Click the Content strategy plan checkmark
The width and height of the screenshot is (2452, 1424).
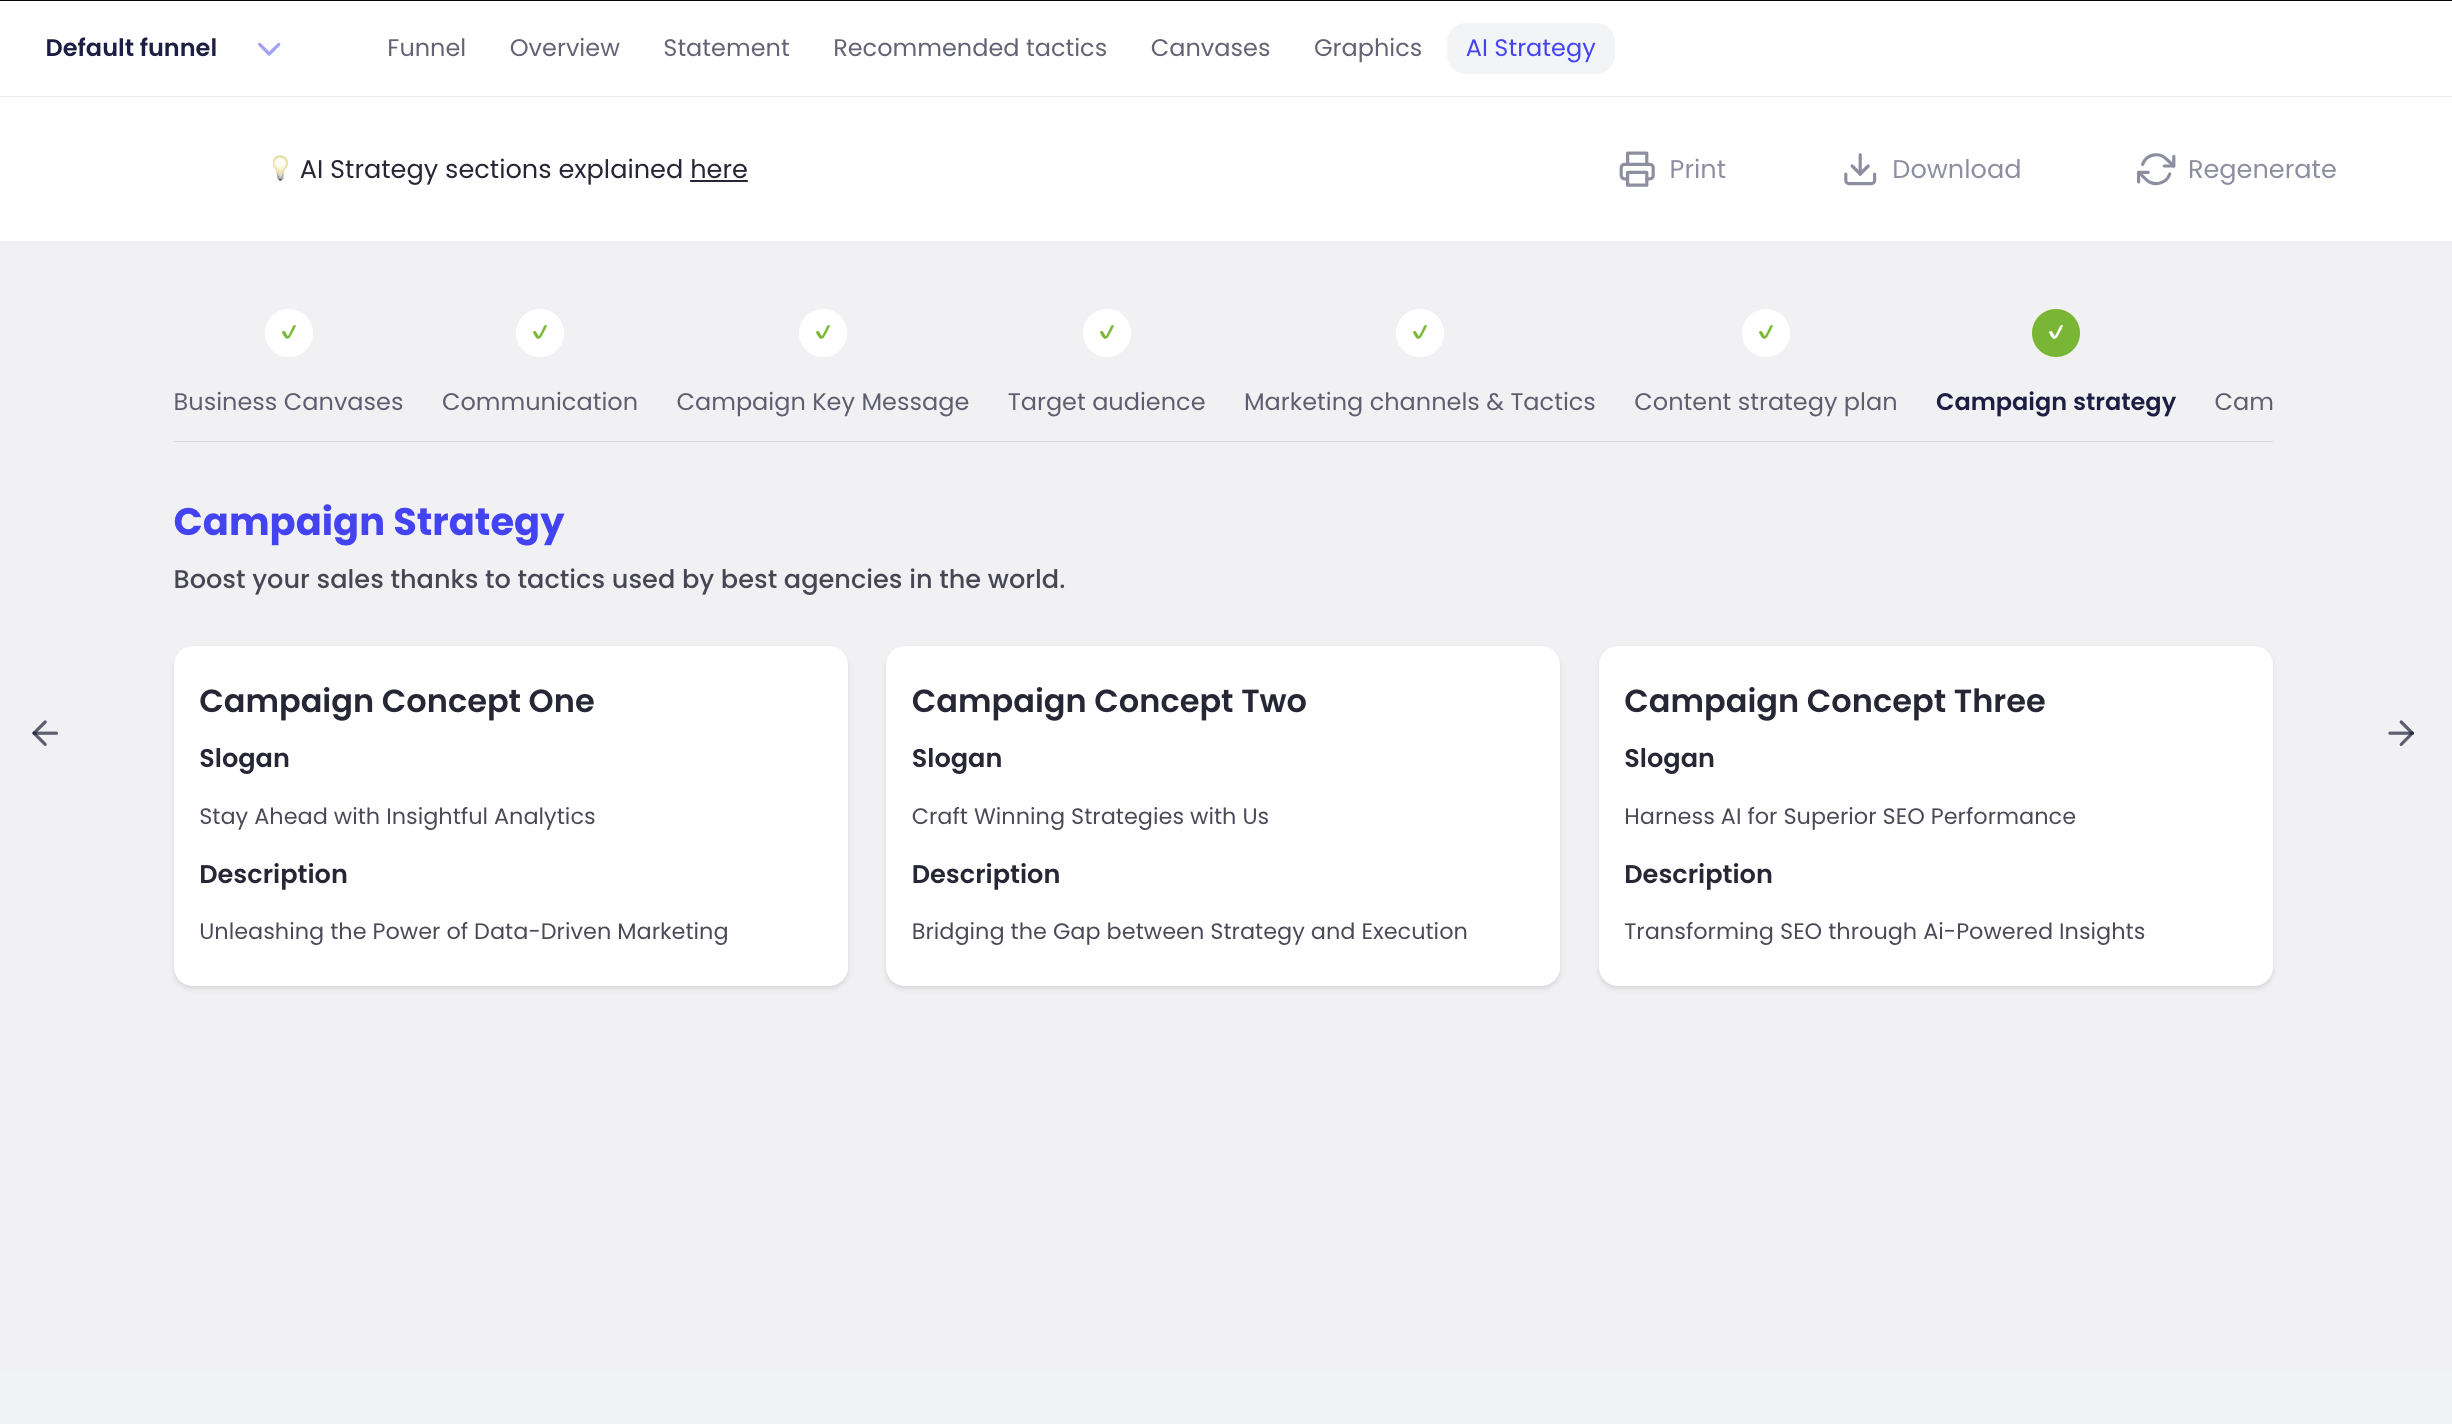pyautogui.click(x=1765, y=333)
